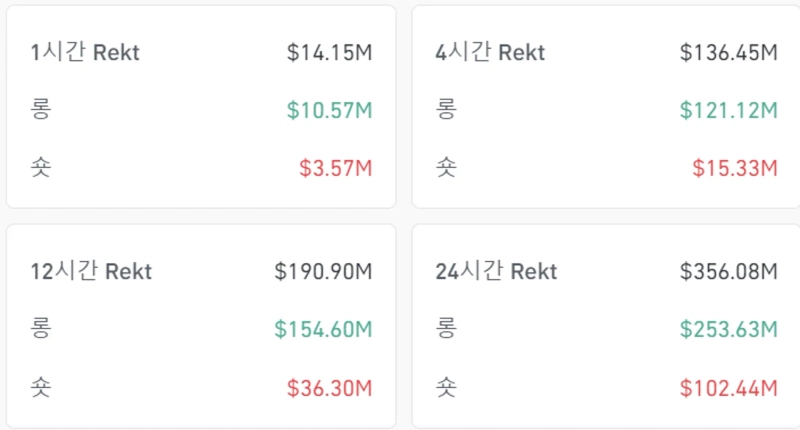Click the red $102.44M short value
Viewport: 800px width, 430px height.
[728, 386]
